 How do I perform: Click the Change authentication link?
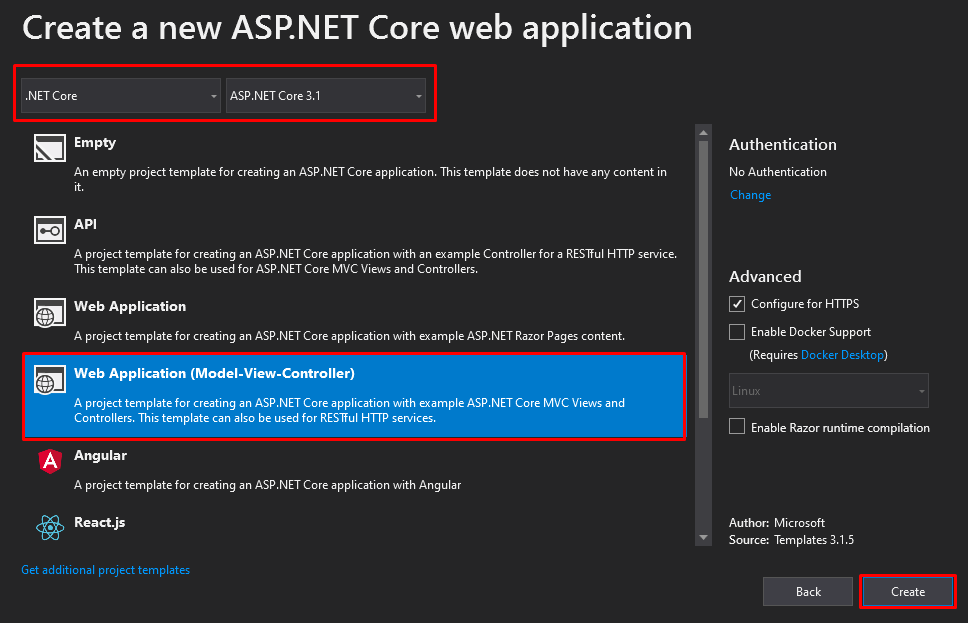750,195
